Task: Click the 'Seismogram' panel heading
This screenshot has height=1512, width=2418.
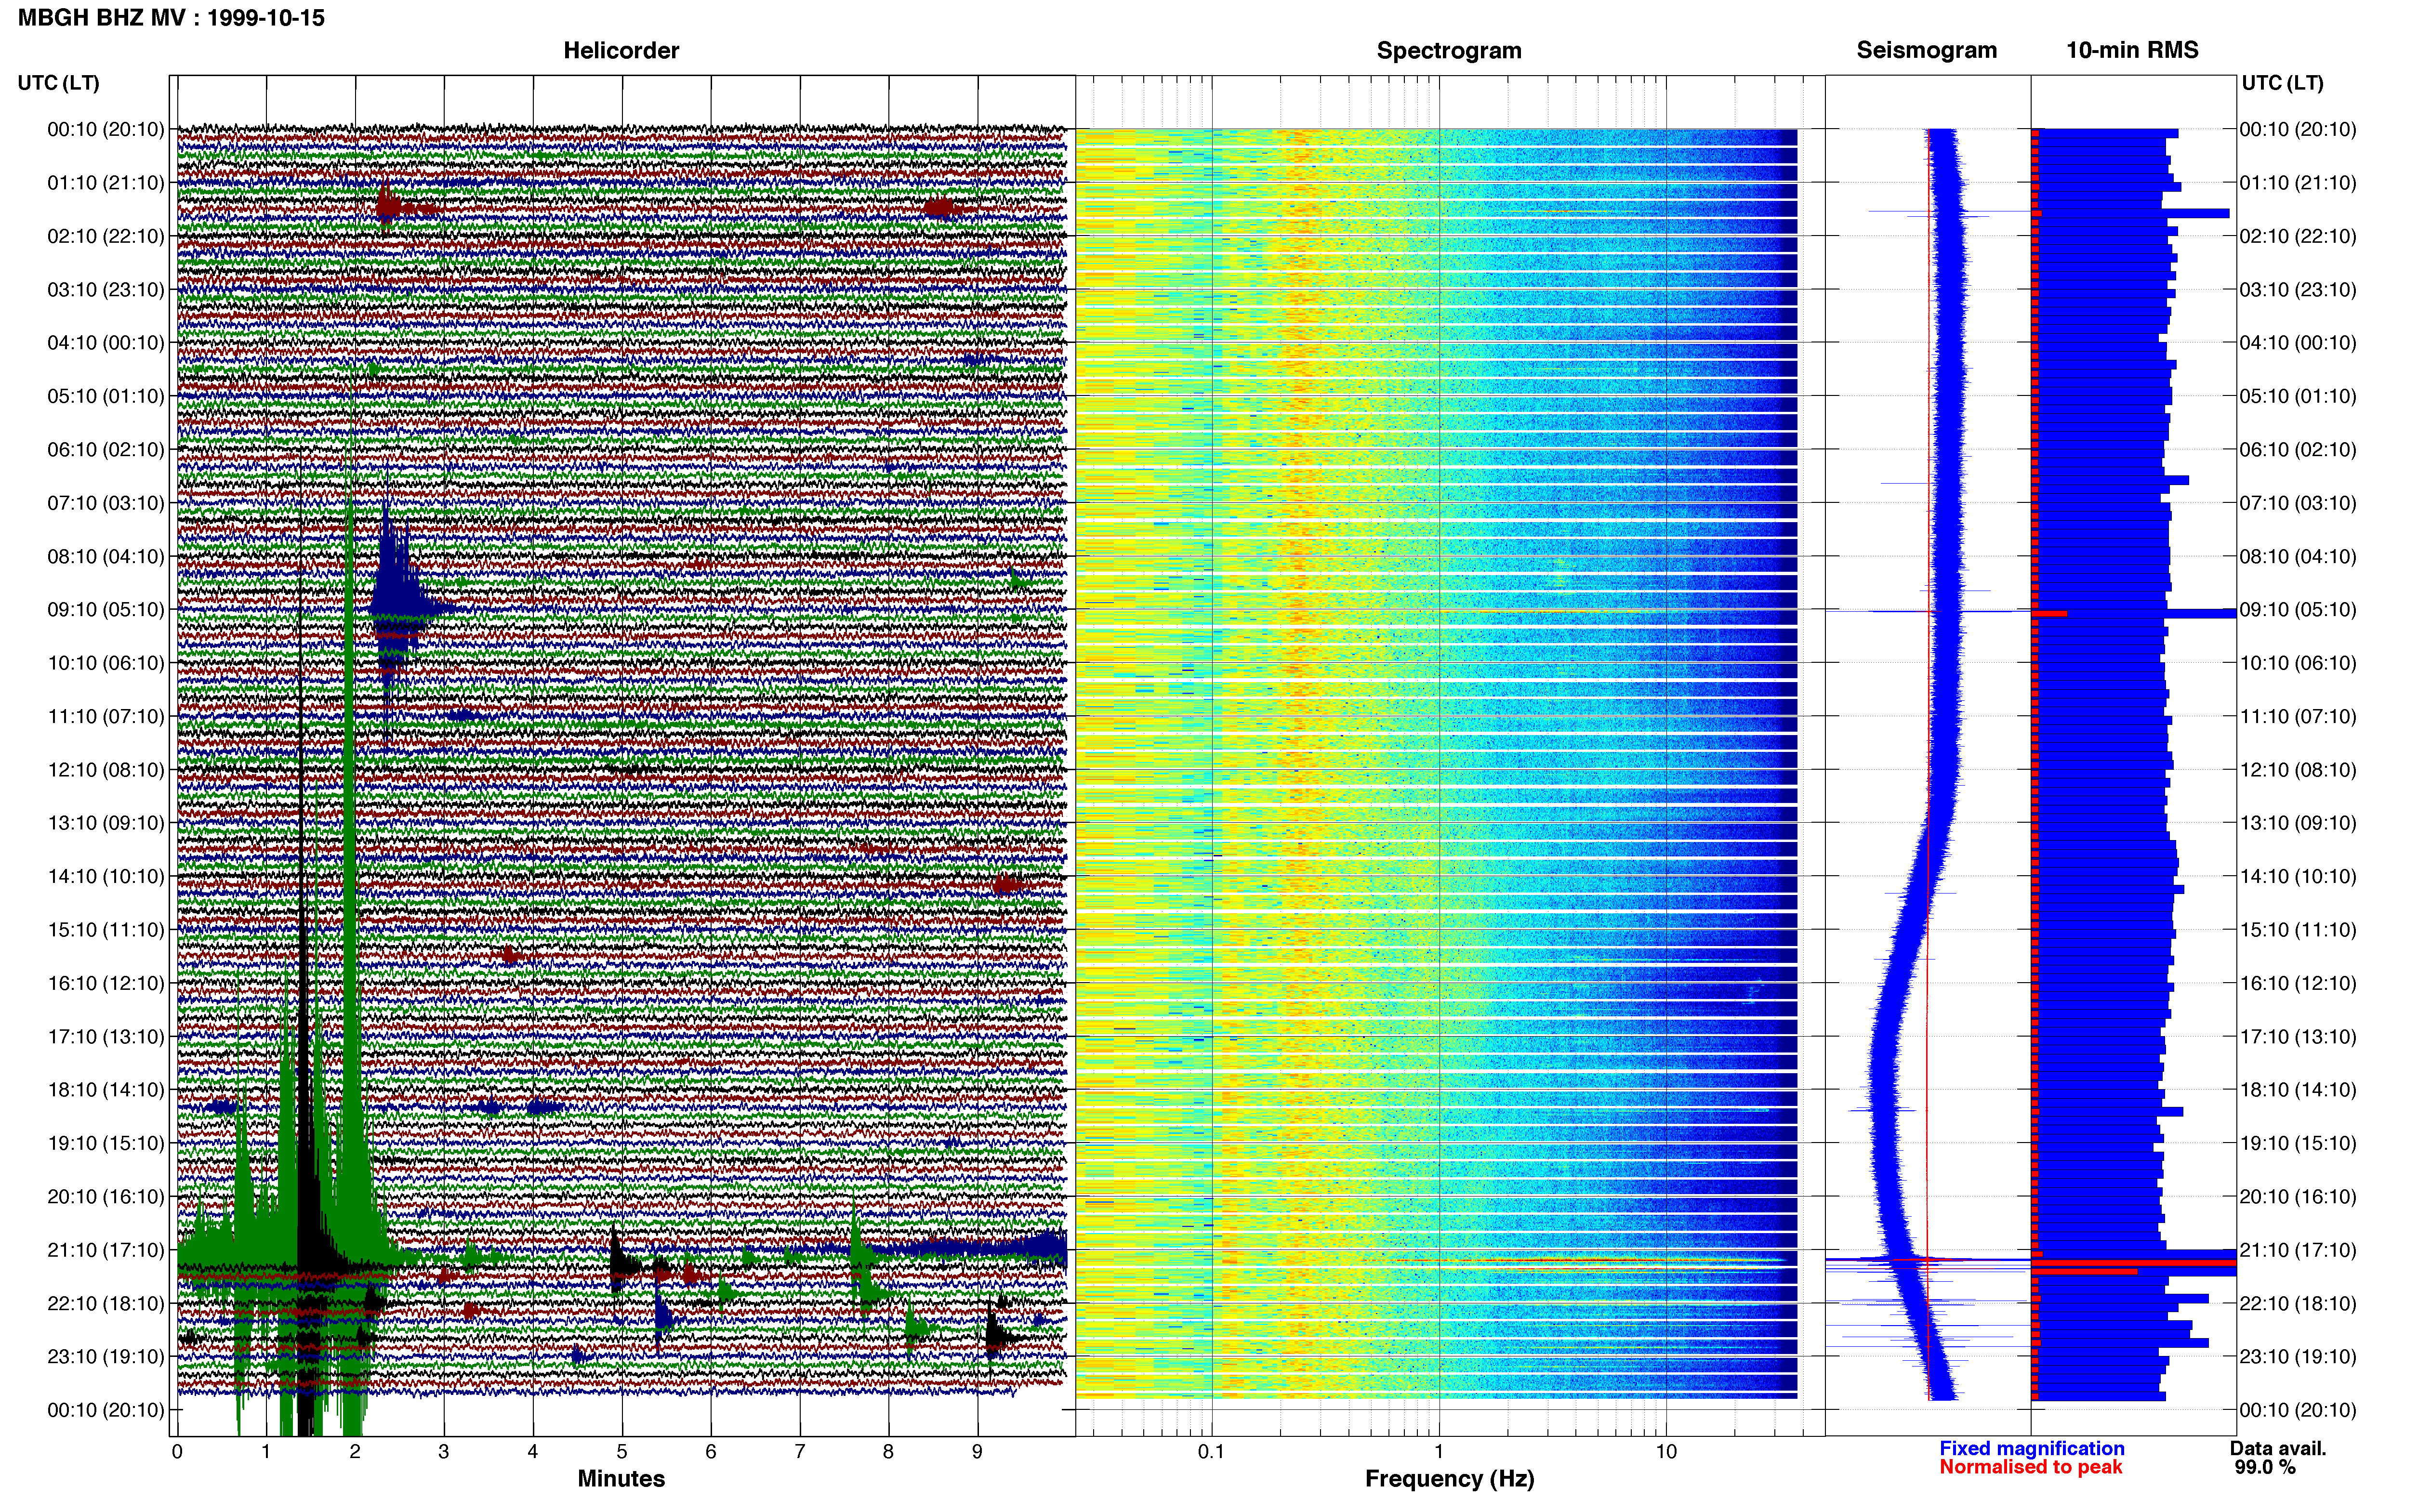Action: pyautogui.click(x=1927, y=50)
